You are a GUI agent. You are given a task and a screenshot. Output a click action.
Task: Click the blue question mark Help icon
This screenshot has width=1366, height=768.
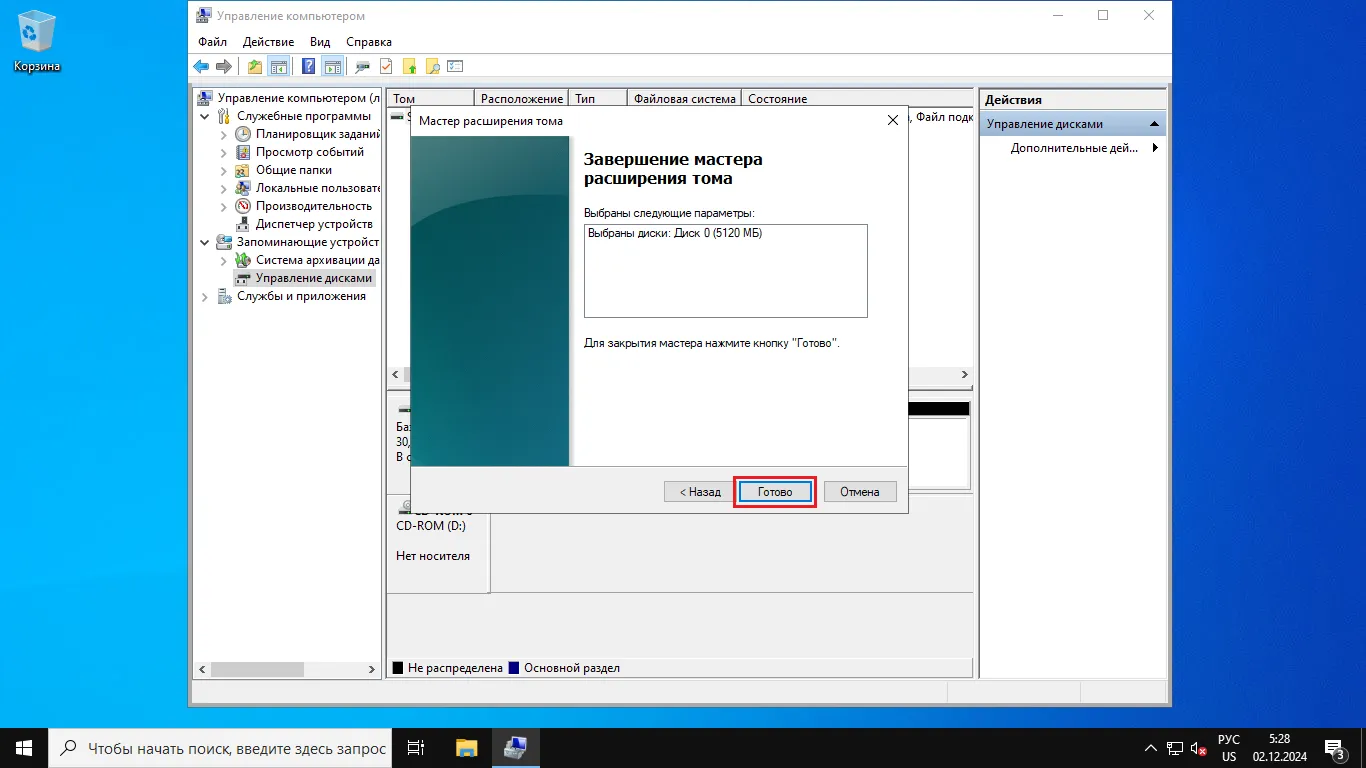pos(308,67)
